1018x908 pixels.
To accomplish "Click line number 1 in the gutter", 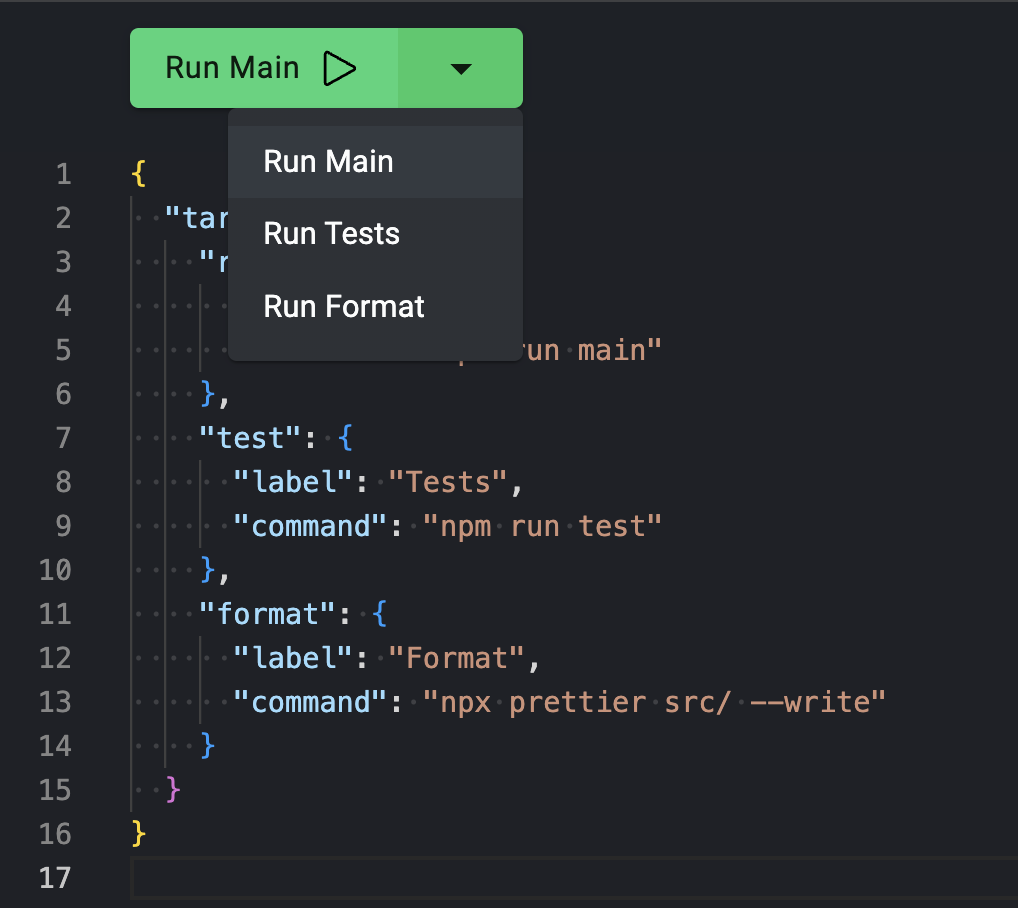I will coord(64,175).
